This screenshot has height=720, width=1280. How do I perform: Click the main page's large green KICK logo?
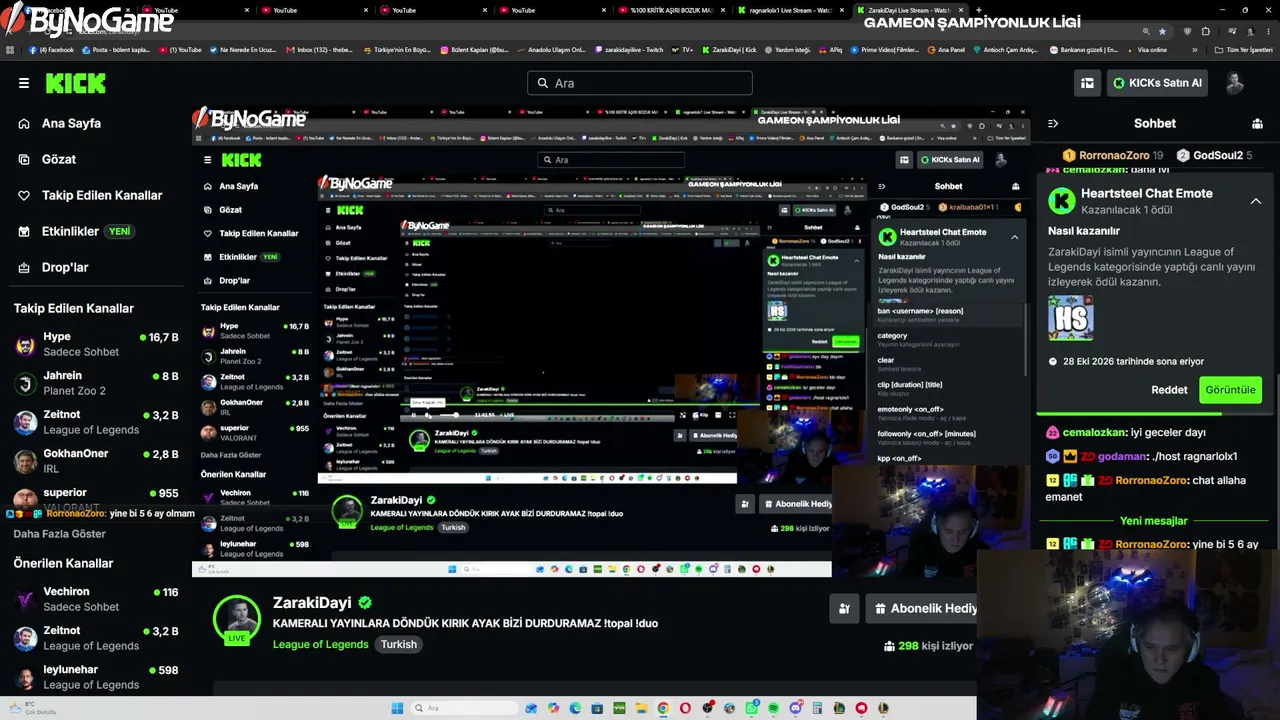pos(75,83)
